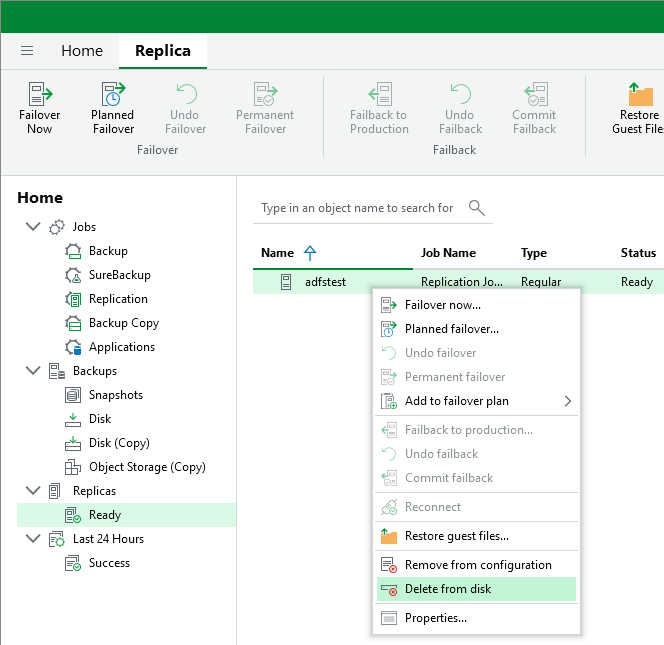Sort by the Status column header
This screenshot has width=664, height=645.
click(639, 253)
